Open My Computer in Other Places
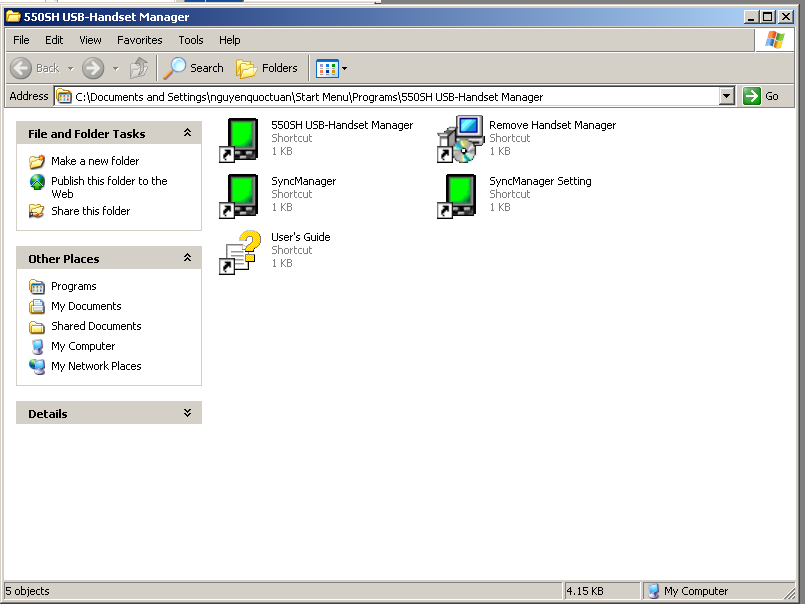 83,346
